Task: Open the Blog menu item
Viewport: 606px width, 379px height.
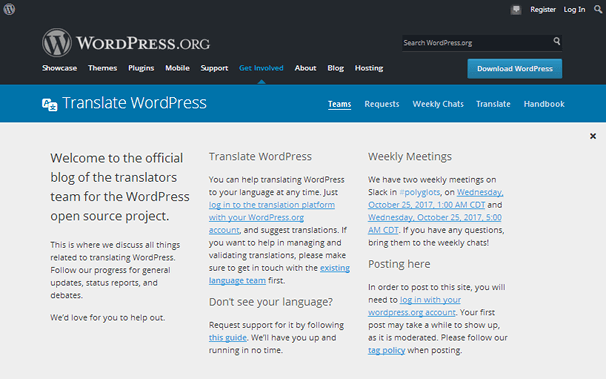Action: click(x=335, y=68)
